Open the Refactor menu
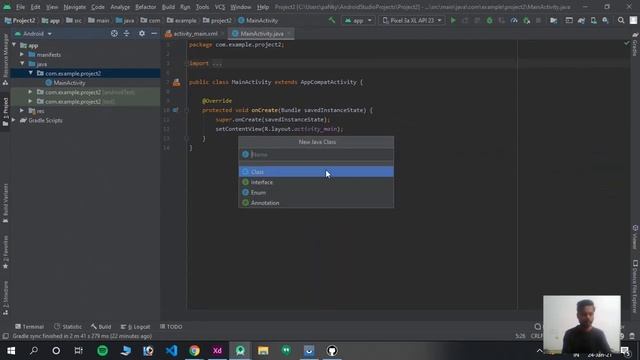 [x=146, y=7]
